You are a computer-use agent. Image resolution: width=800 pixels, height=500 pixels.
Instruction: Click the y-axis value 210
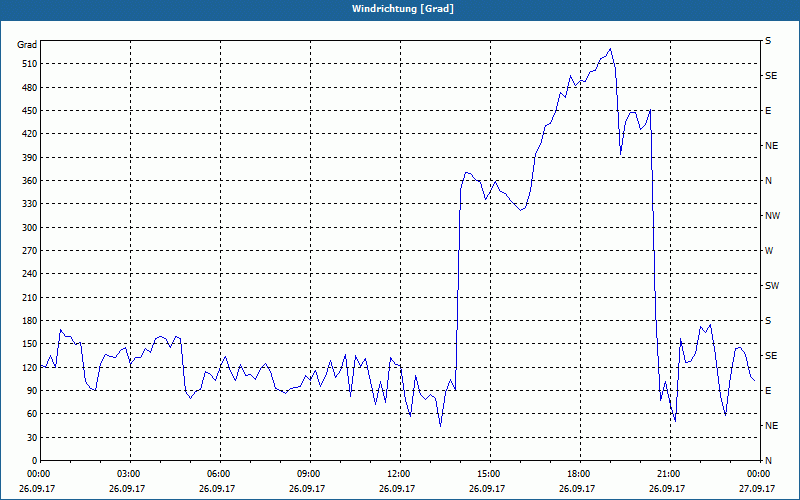(x=30, y=297)
